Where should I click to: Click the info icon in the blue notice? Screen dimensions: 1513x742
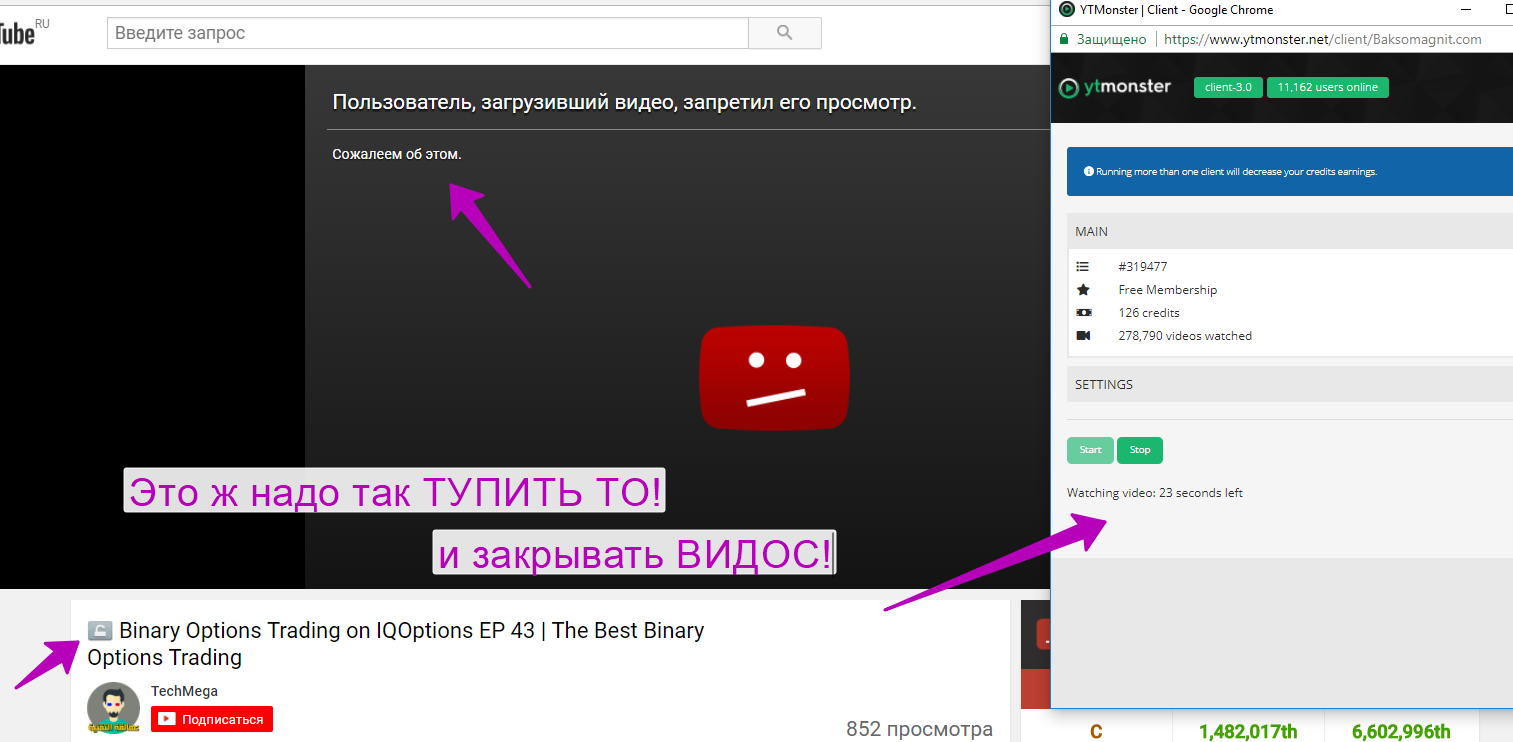click(x=1089, y=172)
